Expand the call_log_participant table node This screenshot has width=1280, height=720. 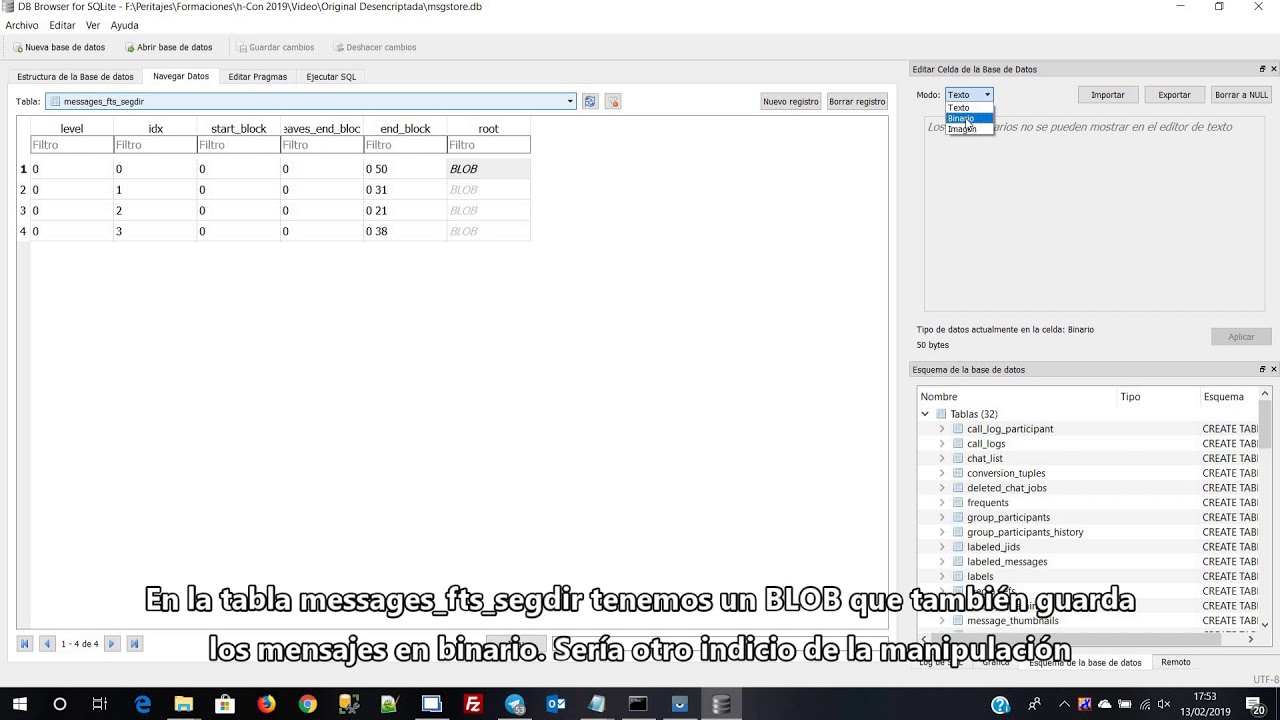tap(941, 429)
